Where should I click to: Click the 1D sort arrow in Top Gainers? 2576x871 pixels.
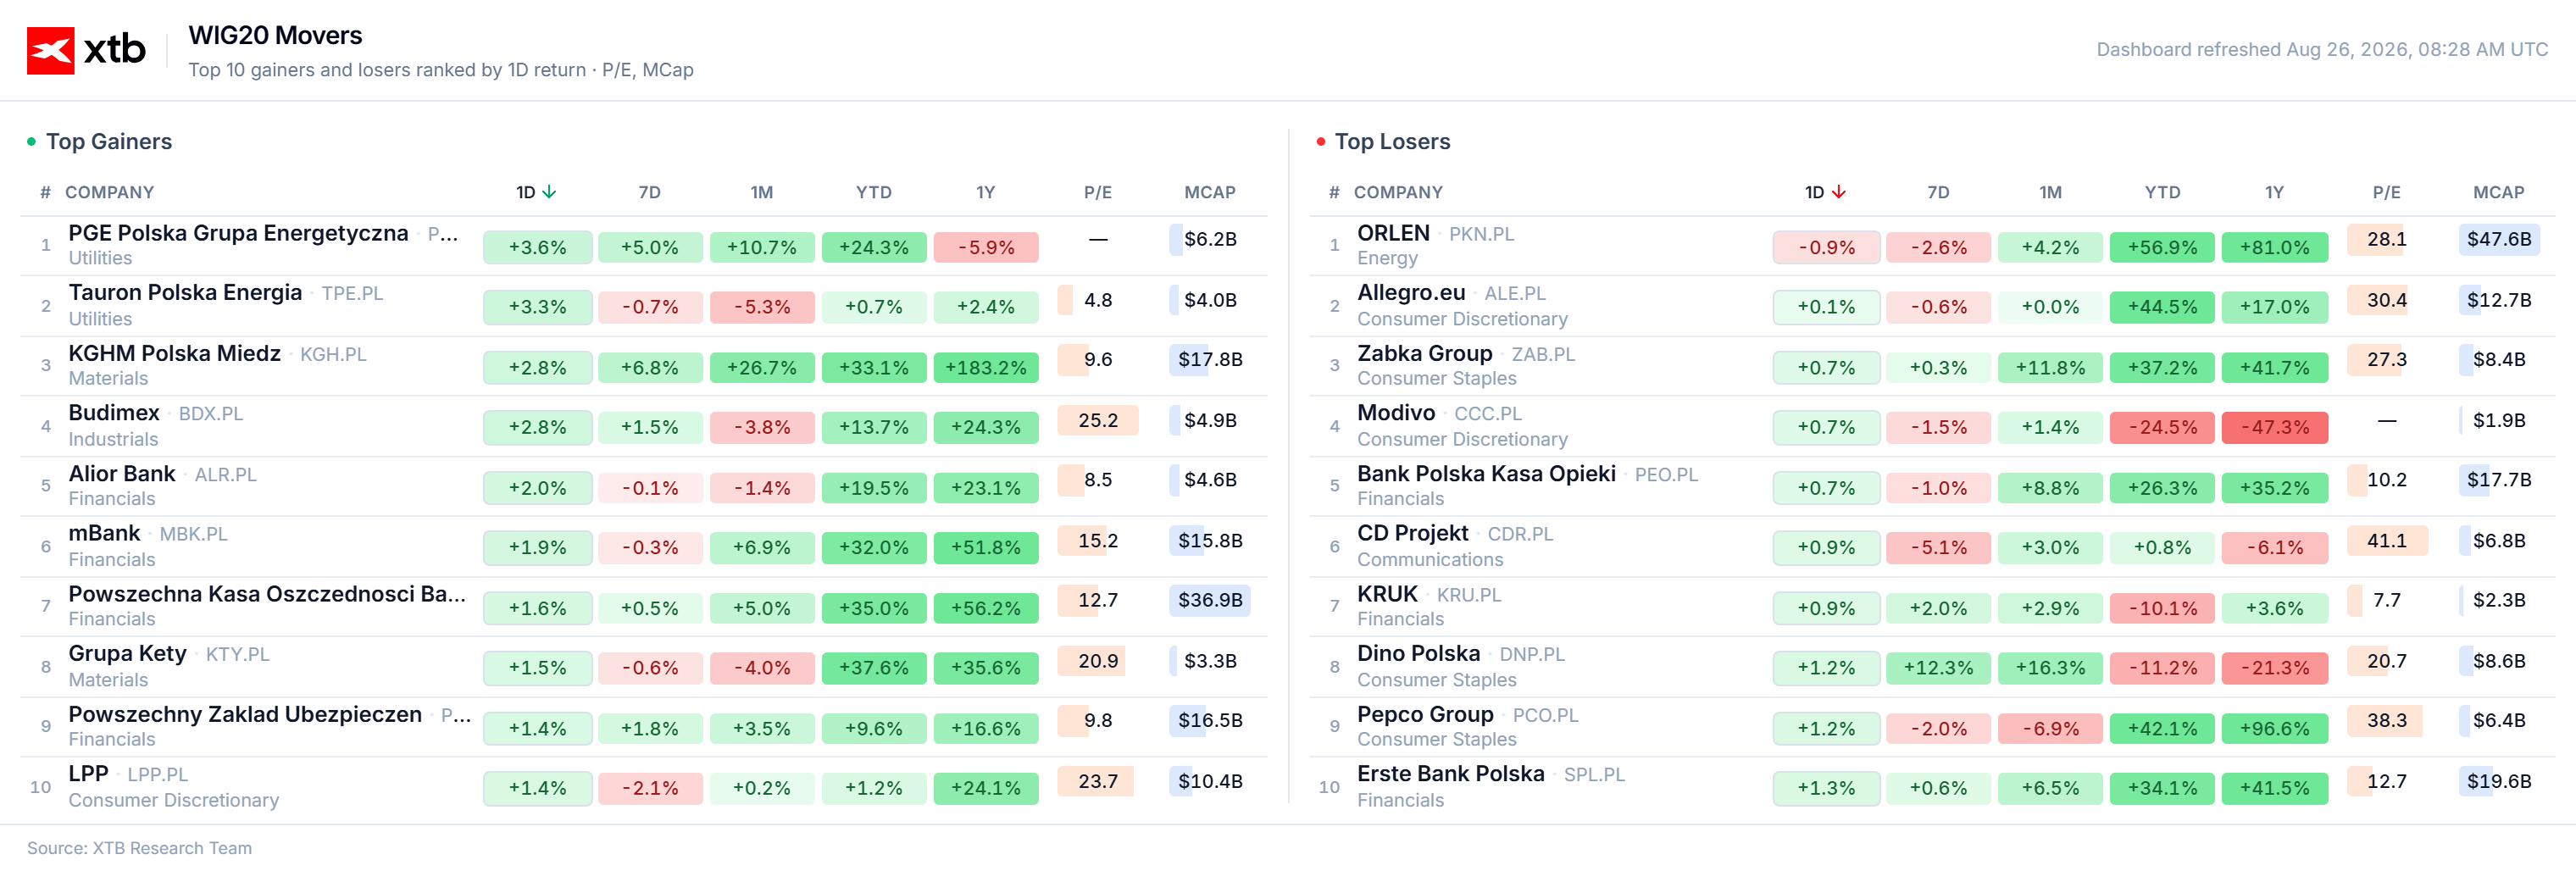tap(549, 192)
